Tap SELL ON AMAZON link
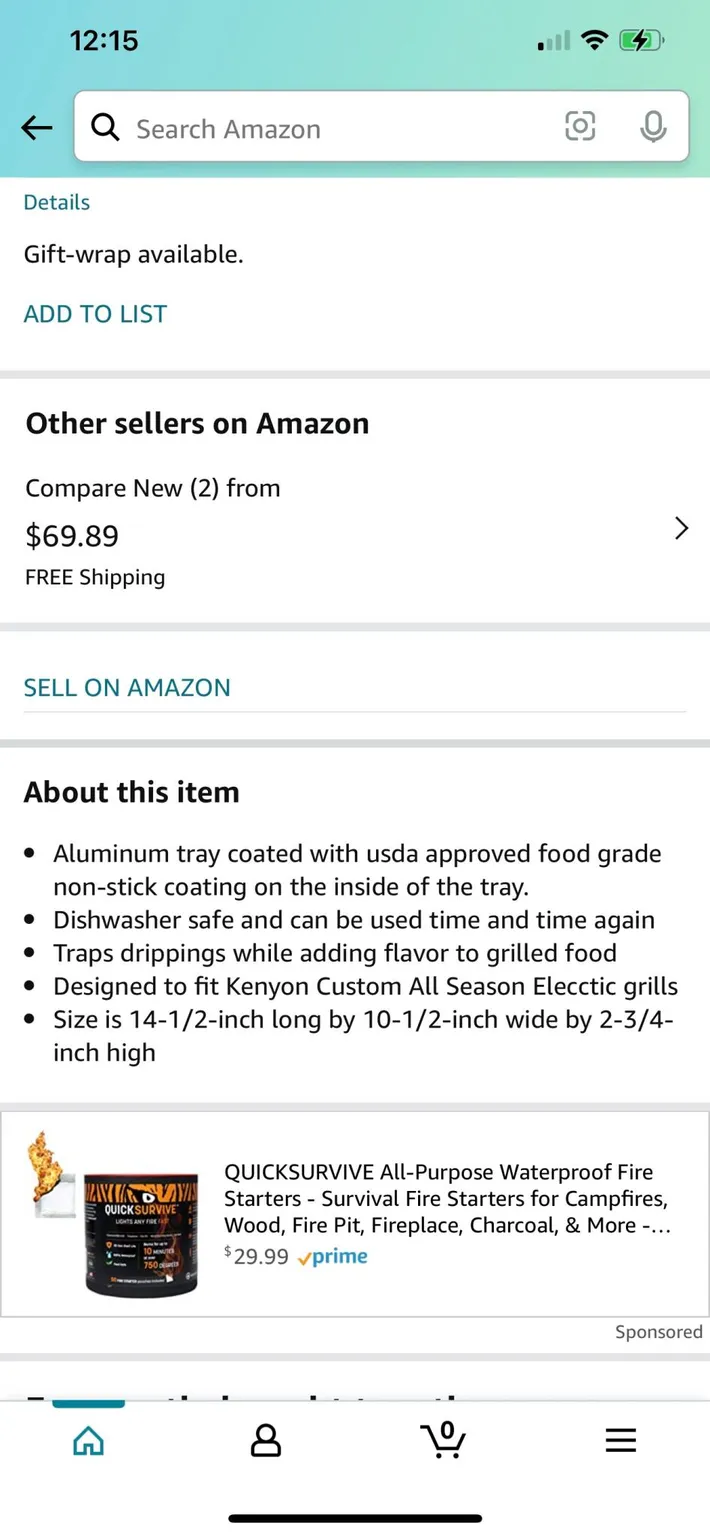Viewport: 710px width, 1536px height. point(127,688)
